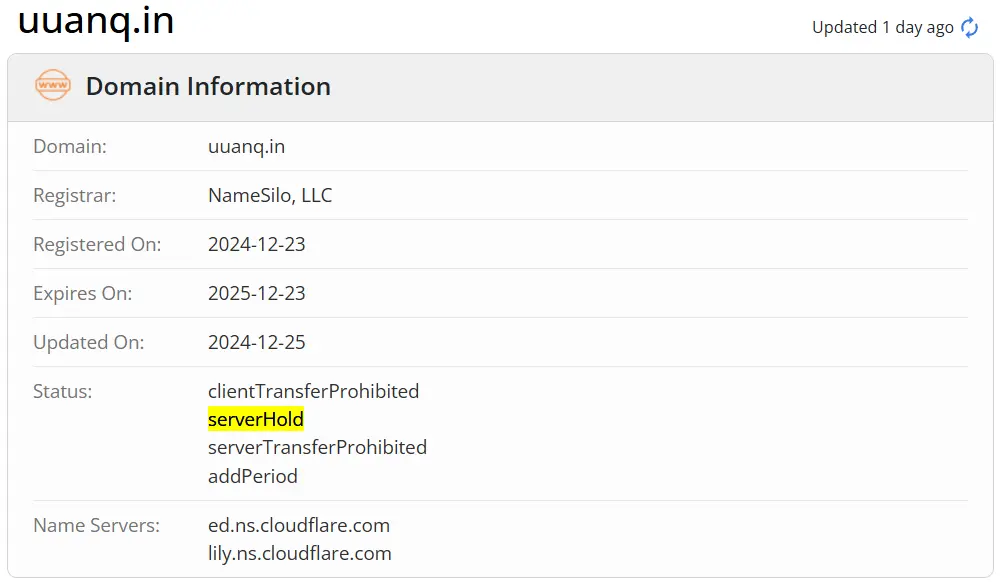Click the Status label

tap(62, 391)
